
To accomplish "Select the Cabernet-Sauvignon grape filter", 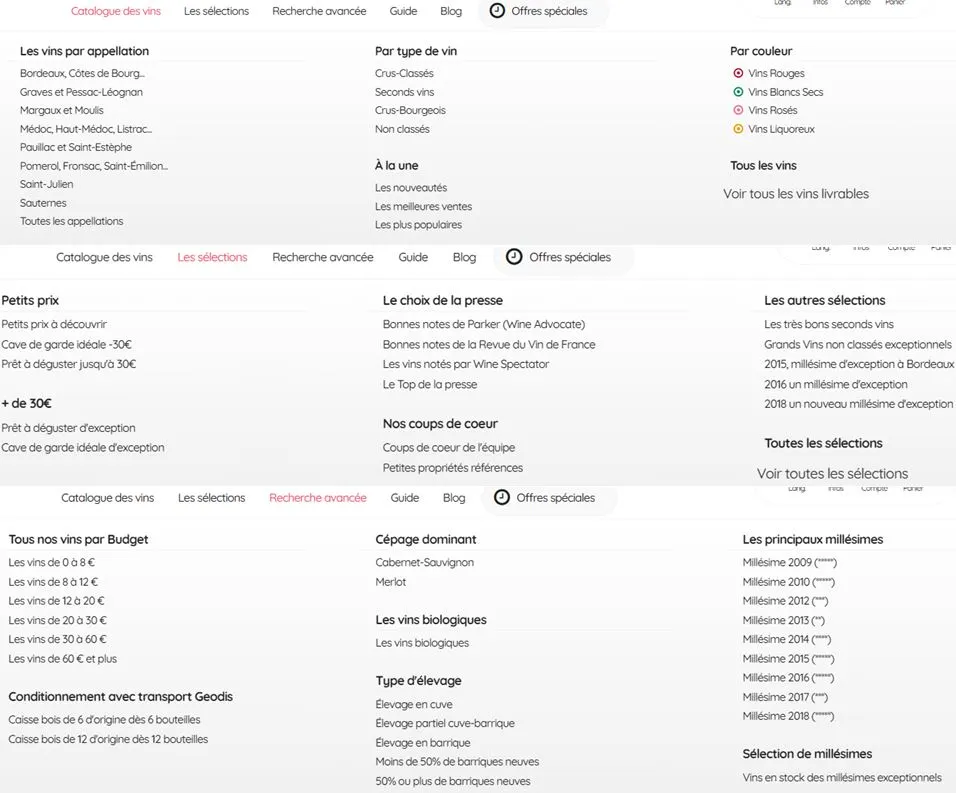I will 424,562.
